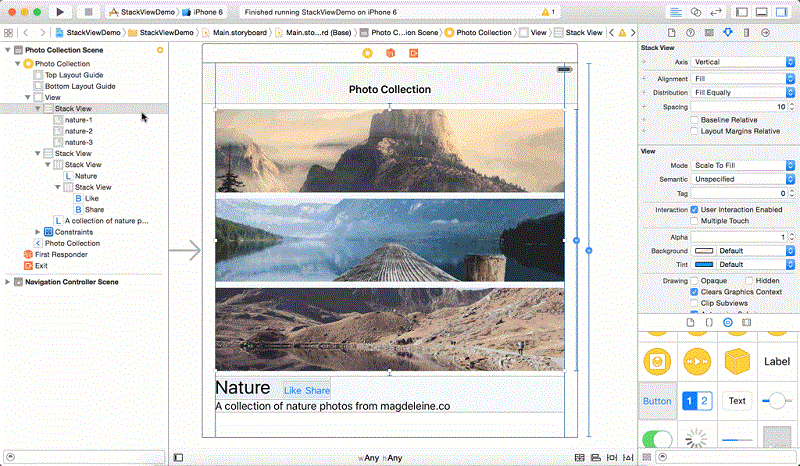Open the Distribution dropdown showing Fill Equally
Image resolution: width=800 pixels, height=466 pixels.
(744, 92)
